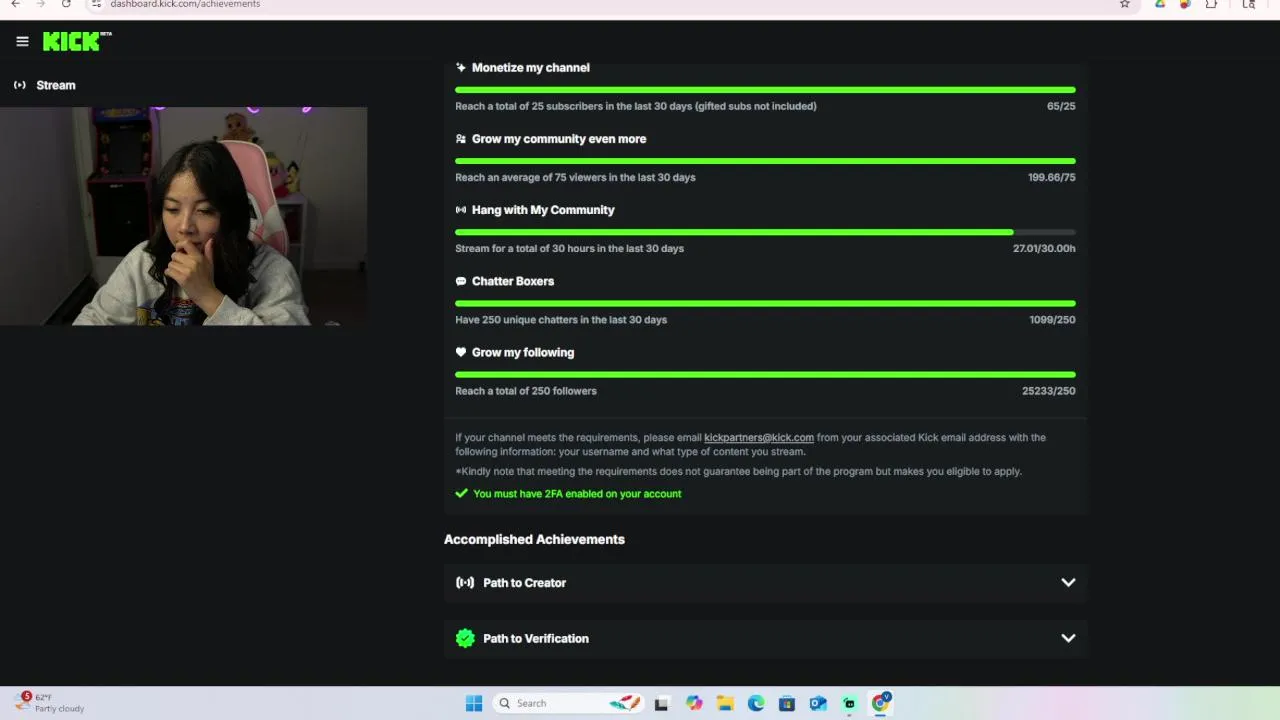
Task: Expand the Path to Creator section
Action: pyautogui.click(x=1068, y=583)
